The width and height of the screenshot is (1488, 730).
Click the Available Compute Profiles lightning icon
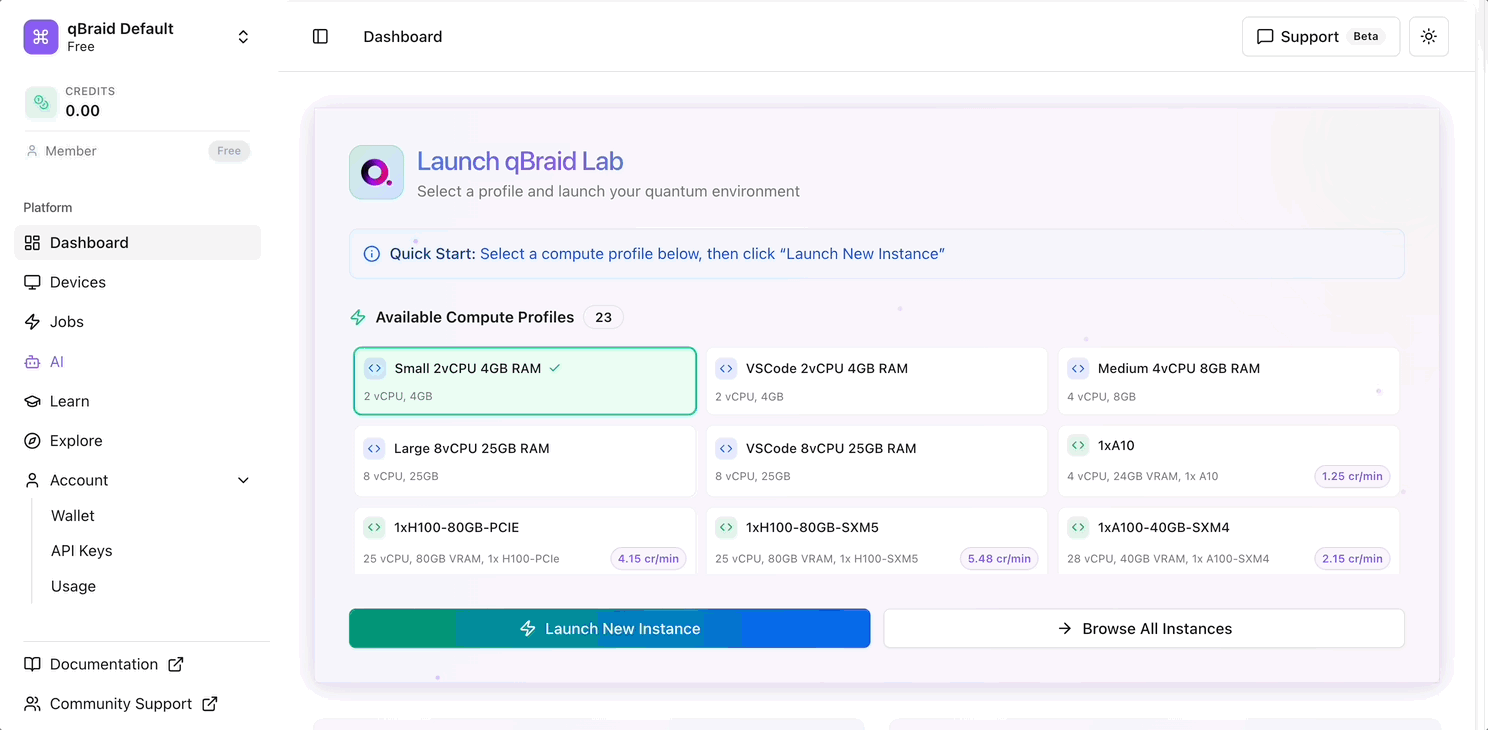coord(358,317)
